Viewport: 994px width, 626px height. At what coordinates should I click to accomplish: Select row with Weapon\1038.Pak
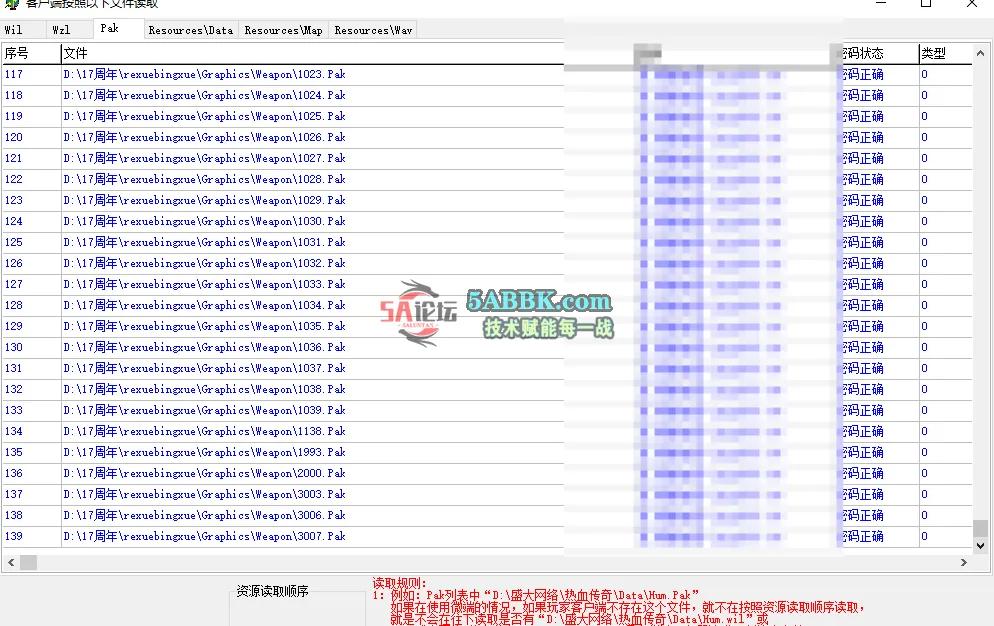(487, 389)
